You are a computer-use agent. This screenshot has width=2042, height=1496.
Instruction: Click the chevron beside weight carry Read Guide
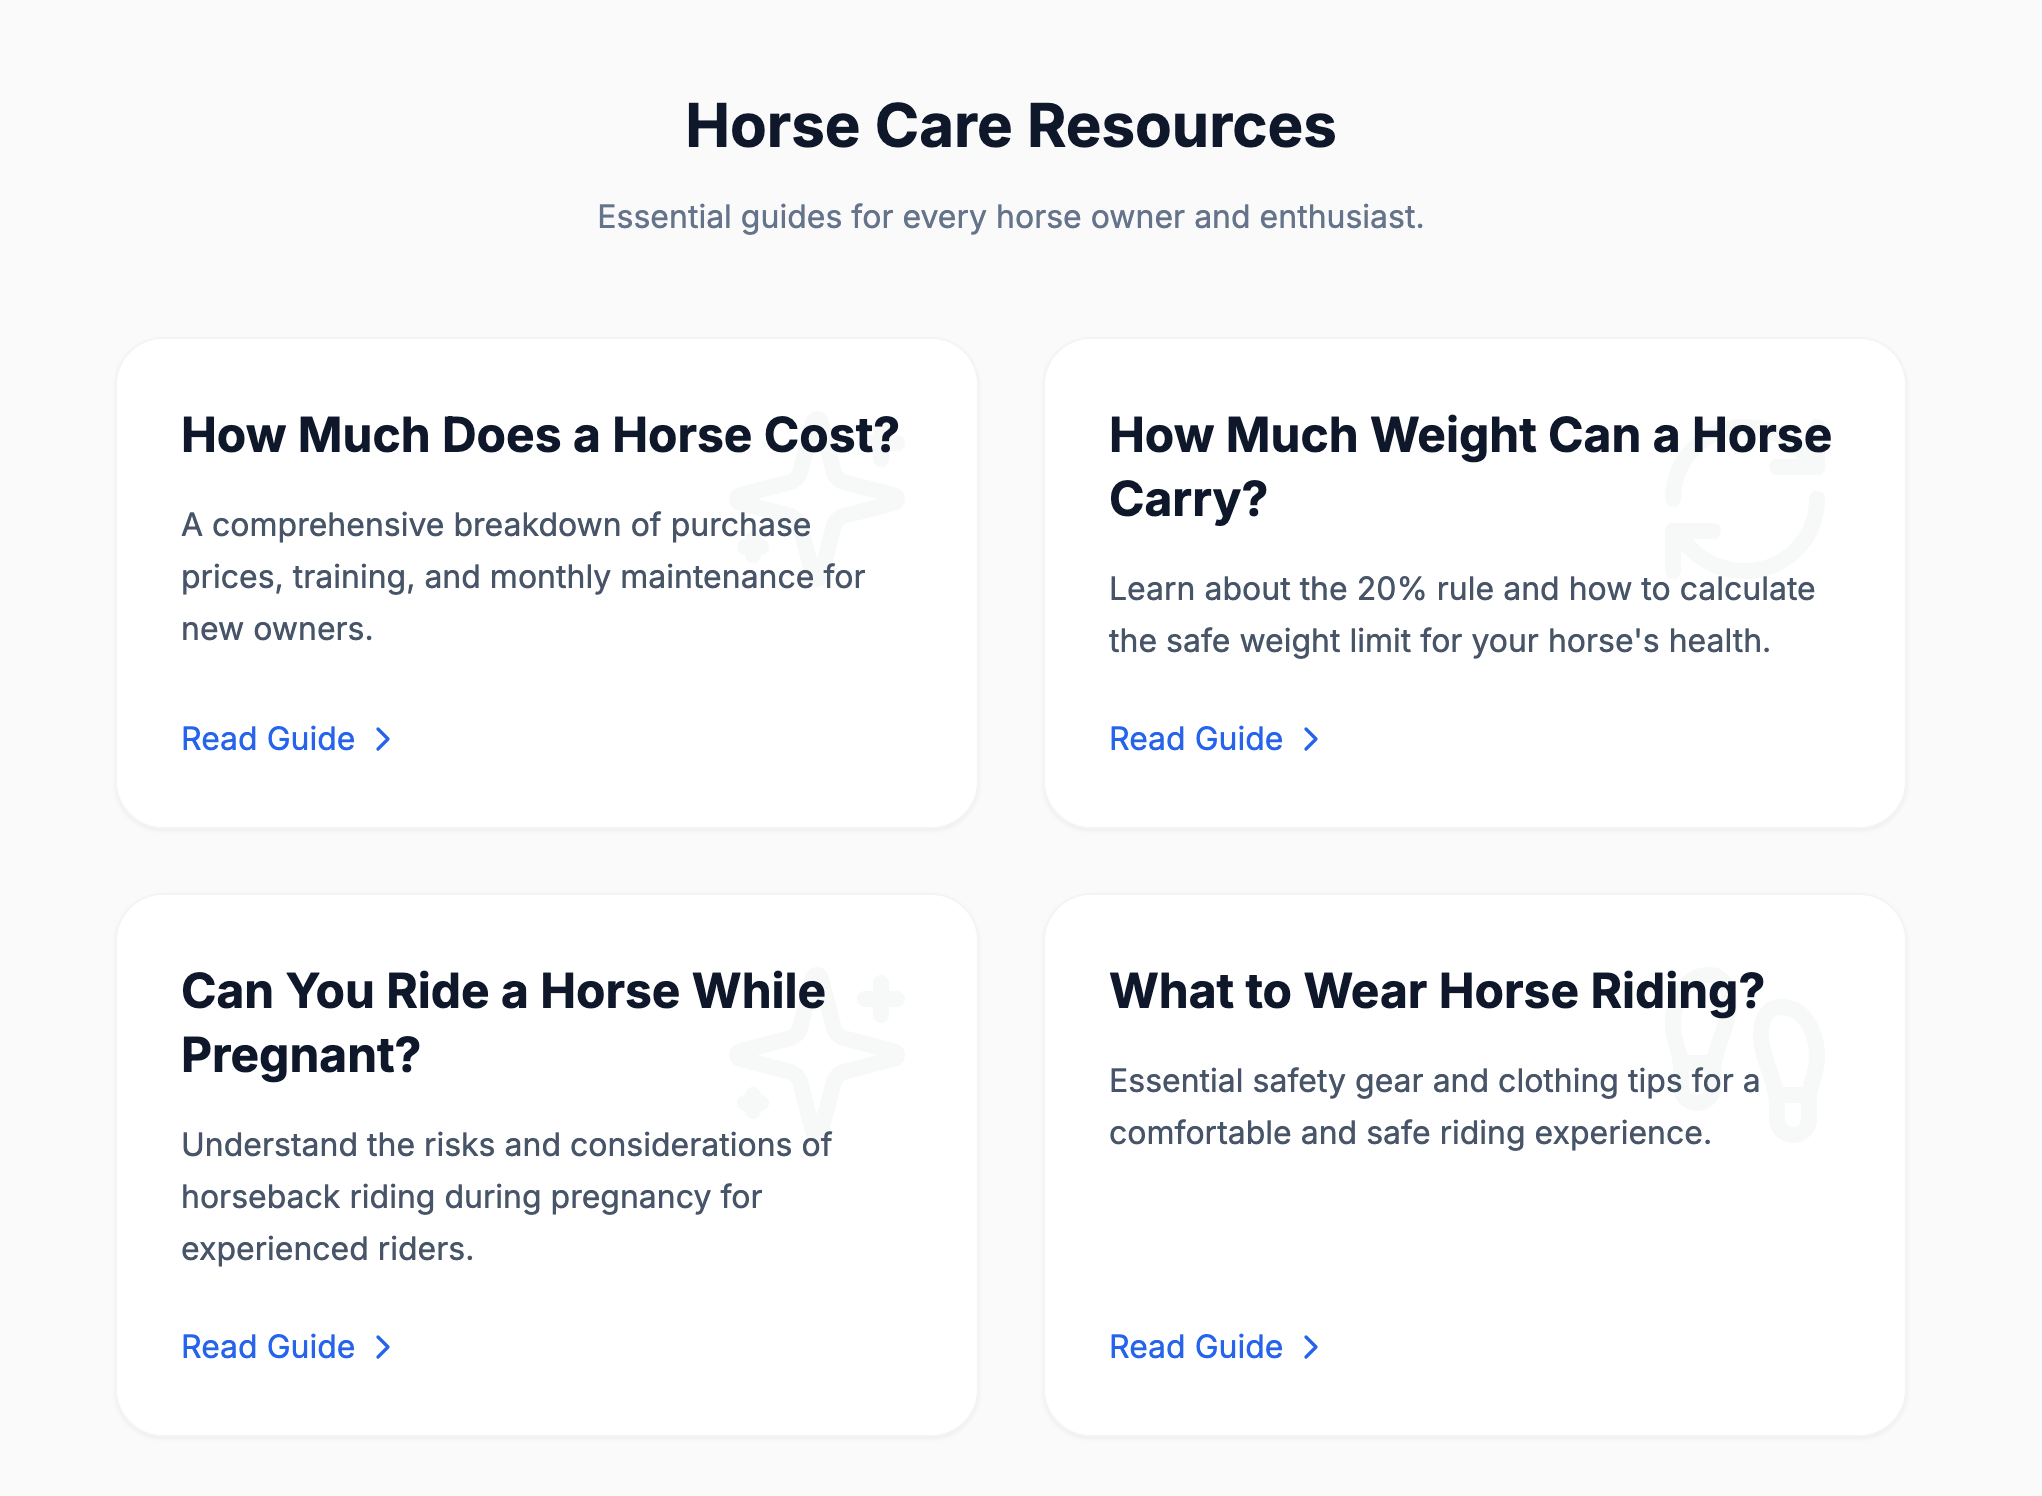click(x=1310, y=740)
